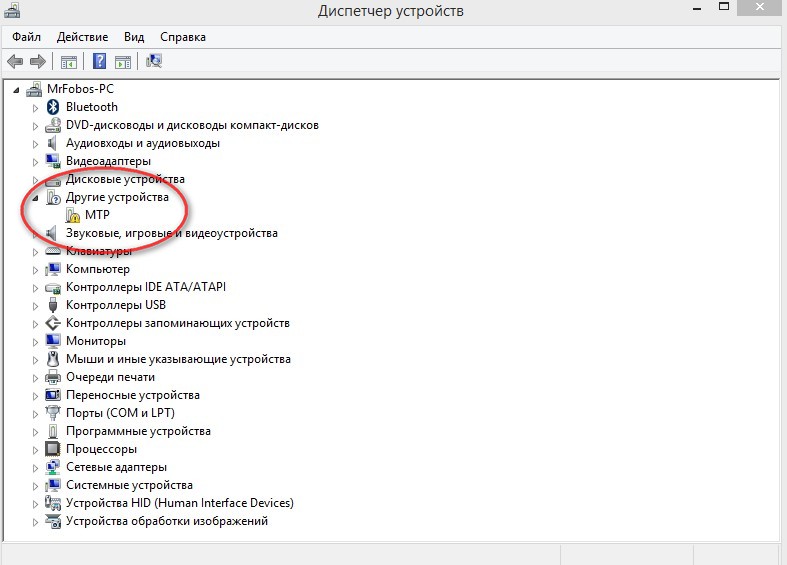
Task: Click the Forward arrow toolbar icon
Action: click(x=38, y=62)
